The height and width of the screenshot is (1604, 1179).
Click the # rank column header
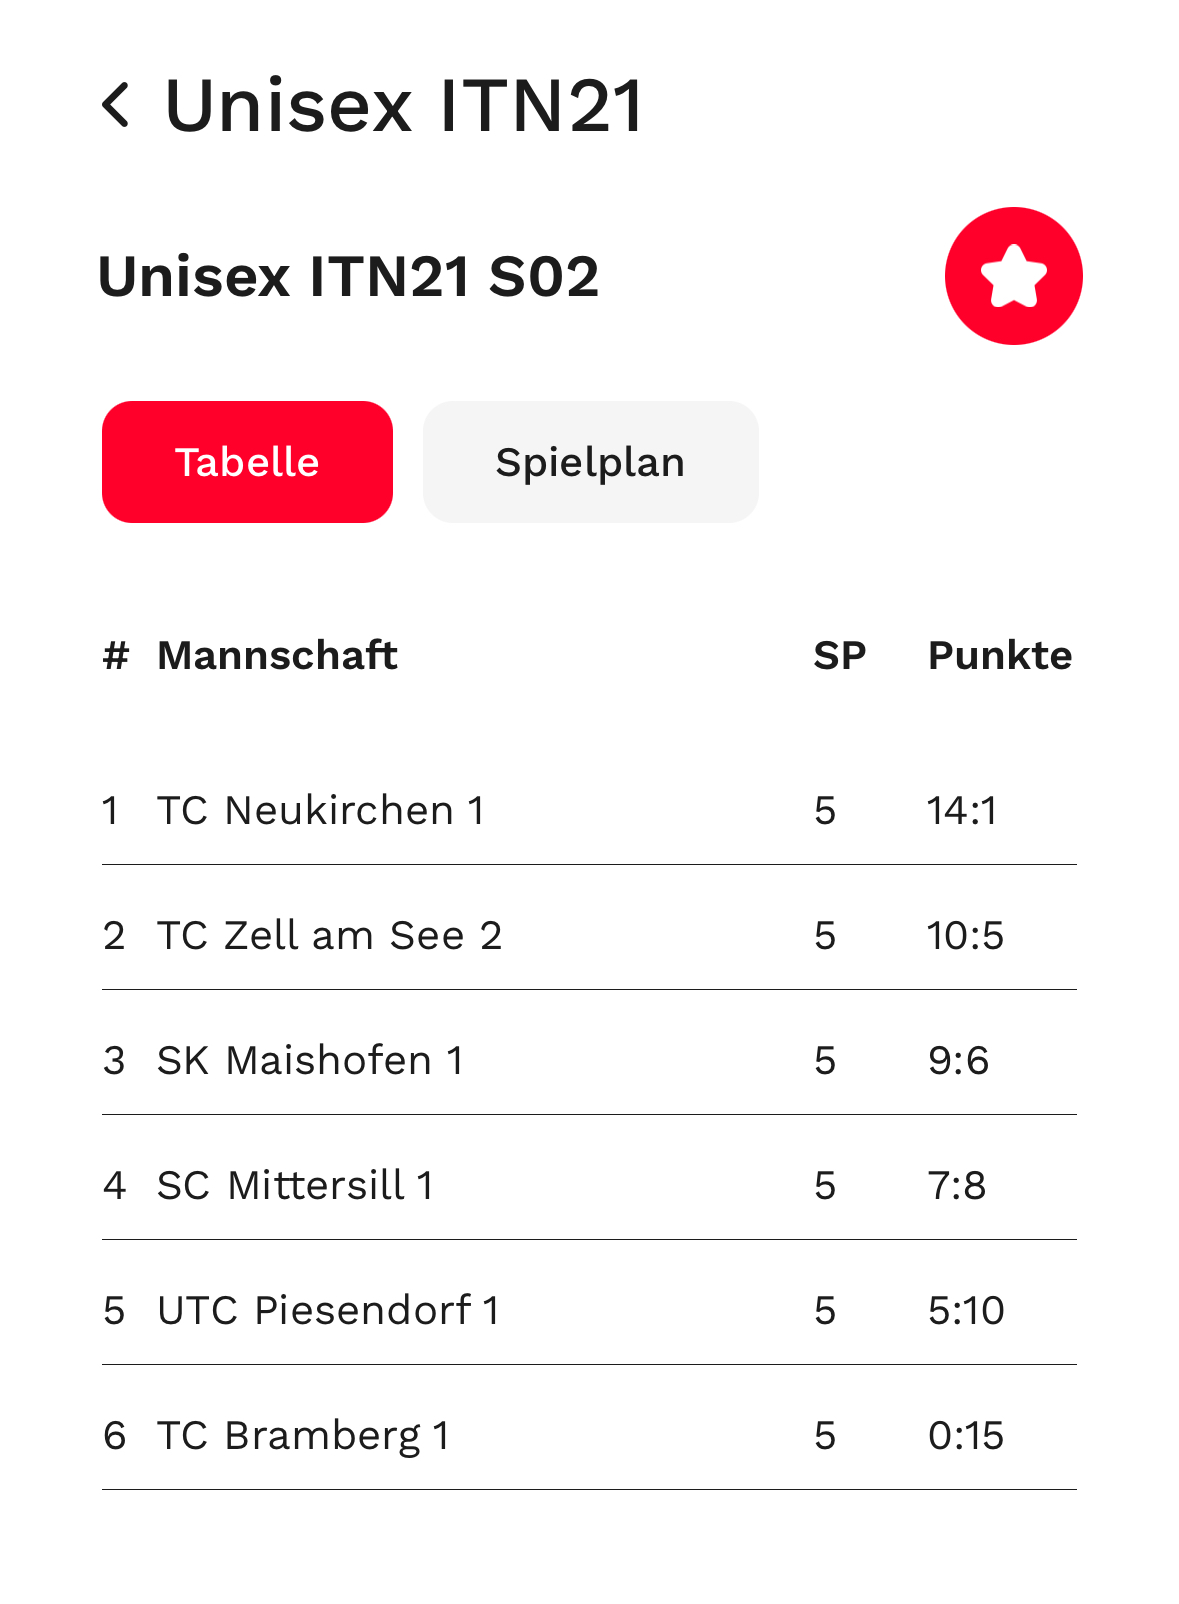coord(116,656)
